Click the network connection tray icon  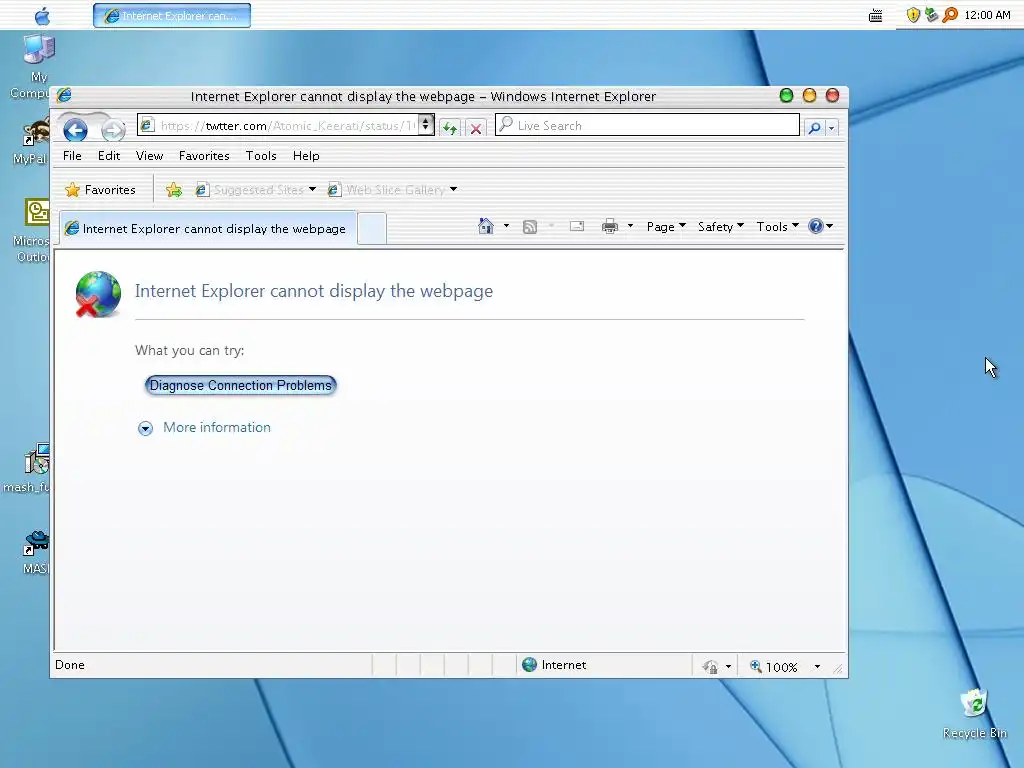coord(931,14)
